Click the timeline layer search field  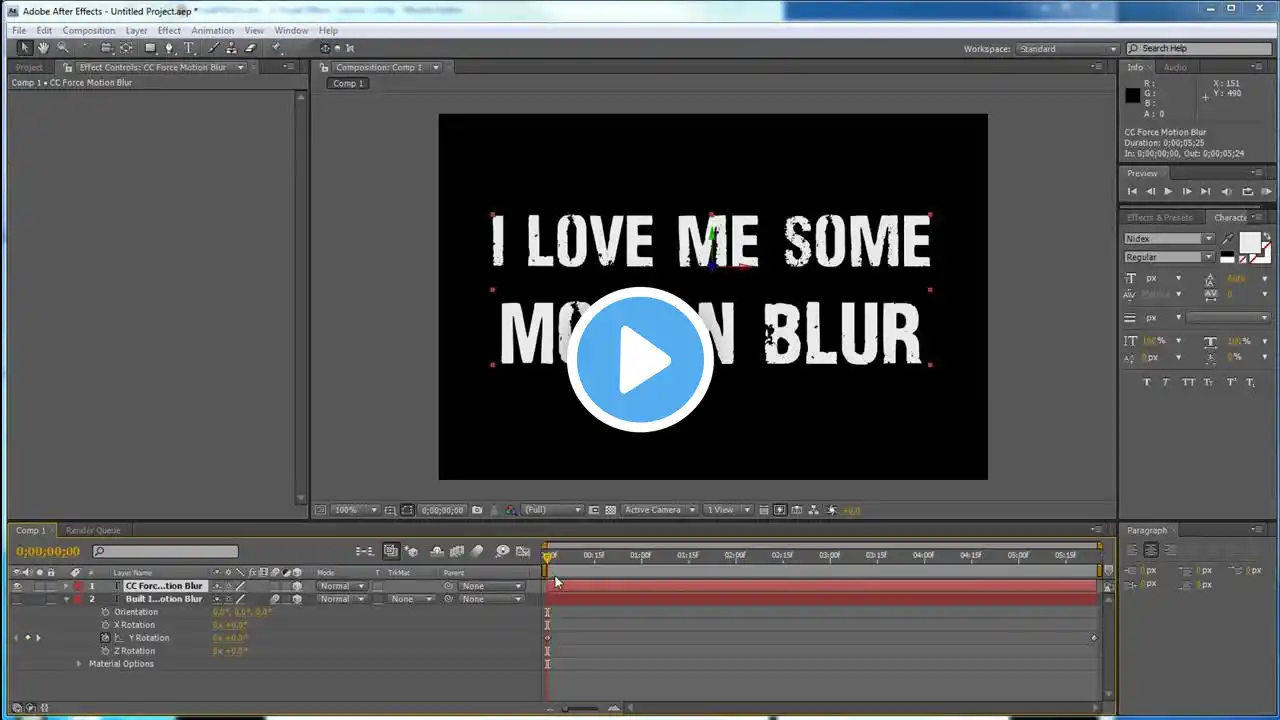tap(166, 551)
